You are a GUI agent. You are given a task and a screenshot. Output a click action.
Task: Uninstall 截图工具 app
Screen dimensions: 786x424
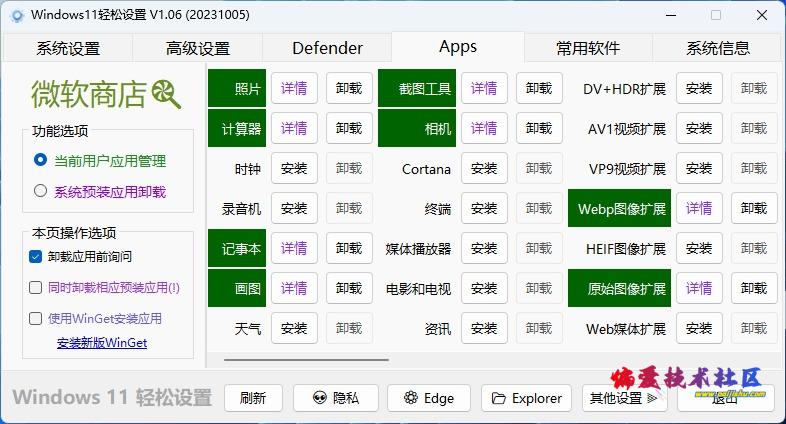(x=539, y=88)
